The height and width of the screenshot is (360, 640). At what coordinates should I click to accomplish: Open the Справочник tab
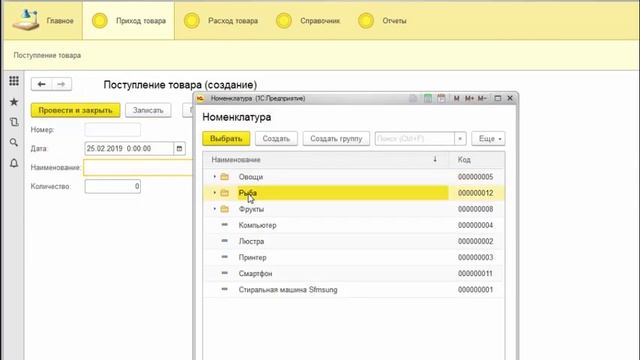click(308, 20)
